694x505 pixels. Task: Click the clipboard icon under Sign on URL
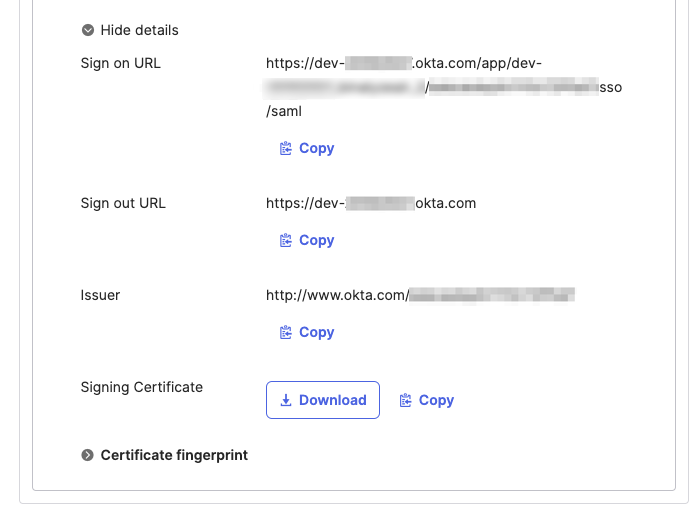[x=286, y=148]
